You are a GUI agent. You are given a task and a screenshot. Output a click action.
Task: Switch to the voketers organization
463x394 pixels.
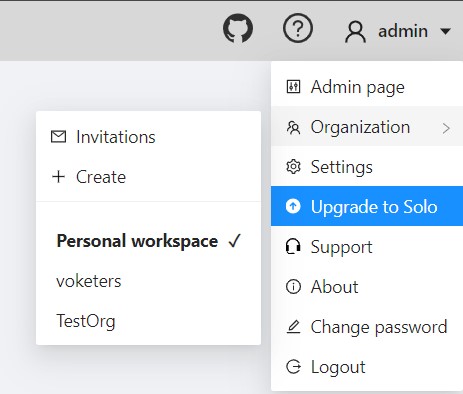(148, 281)
